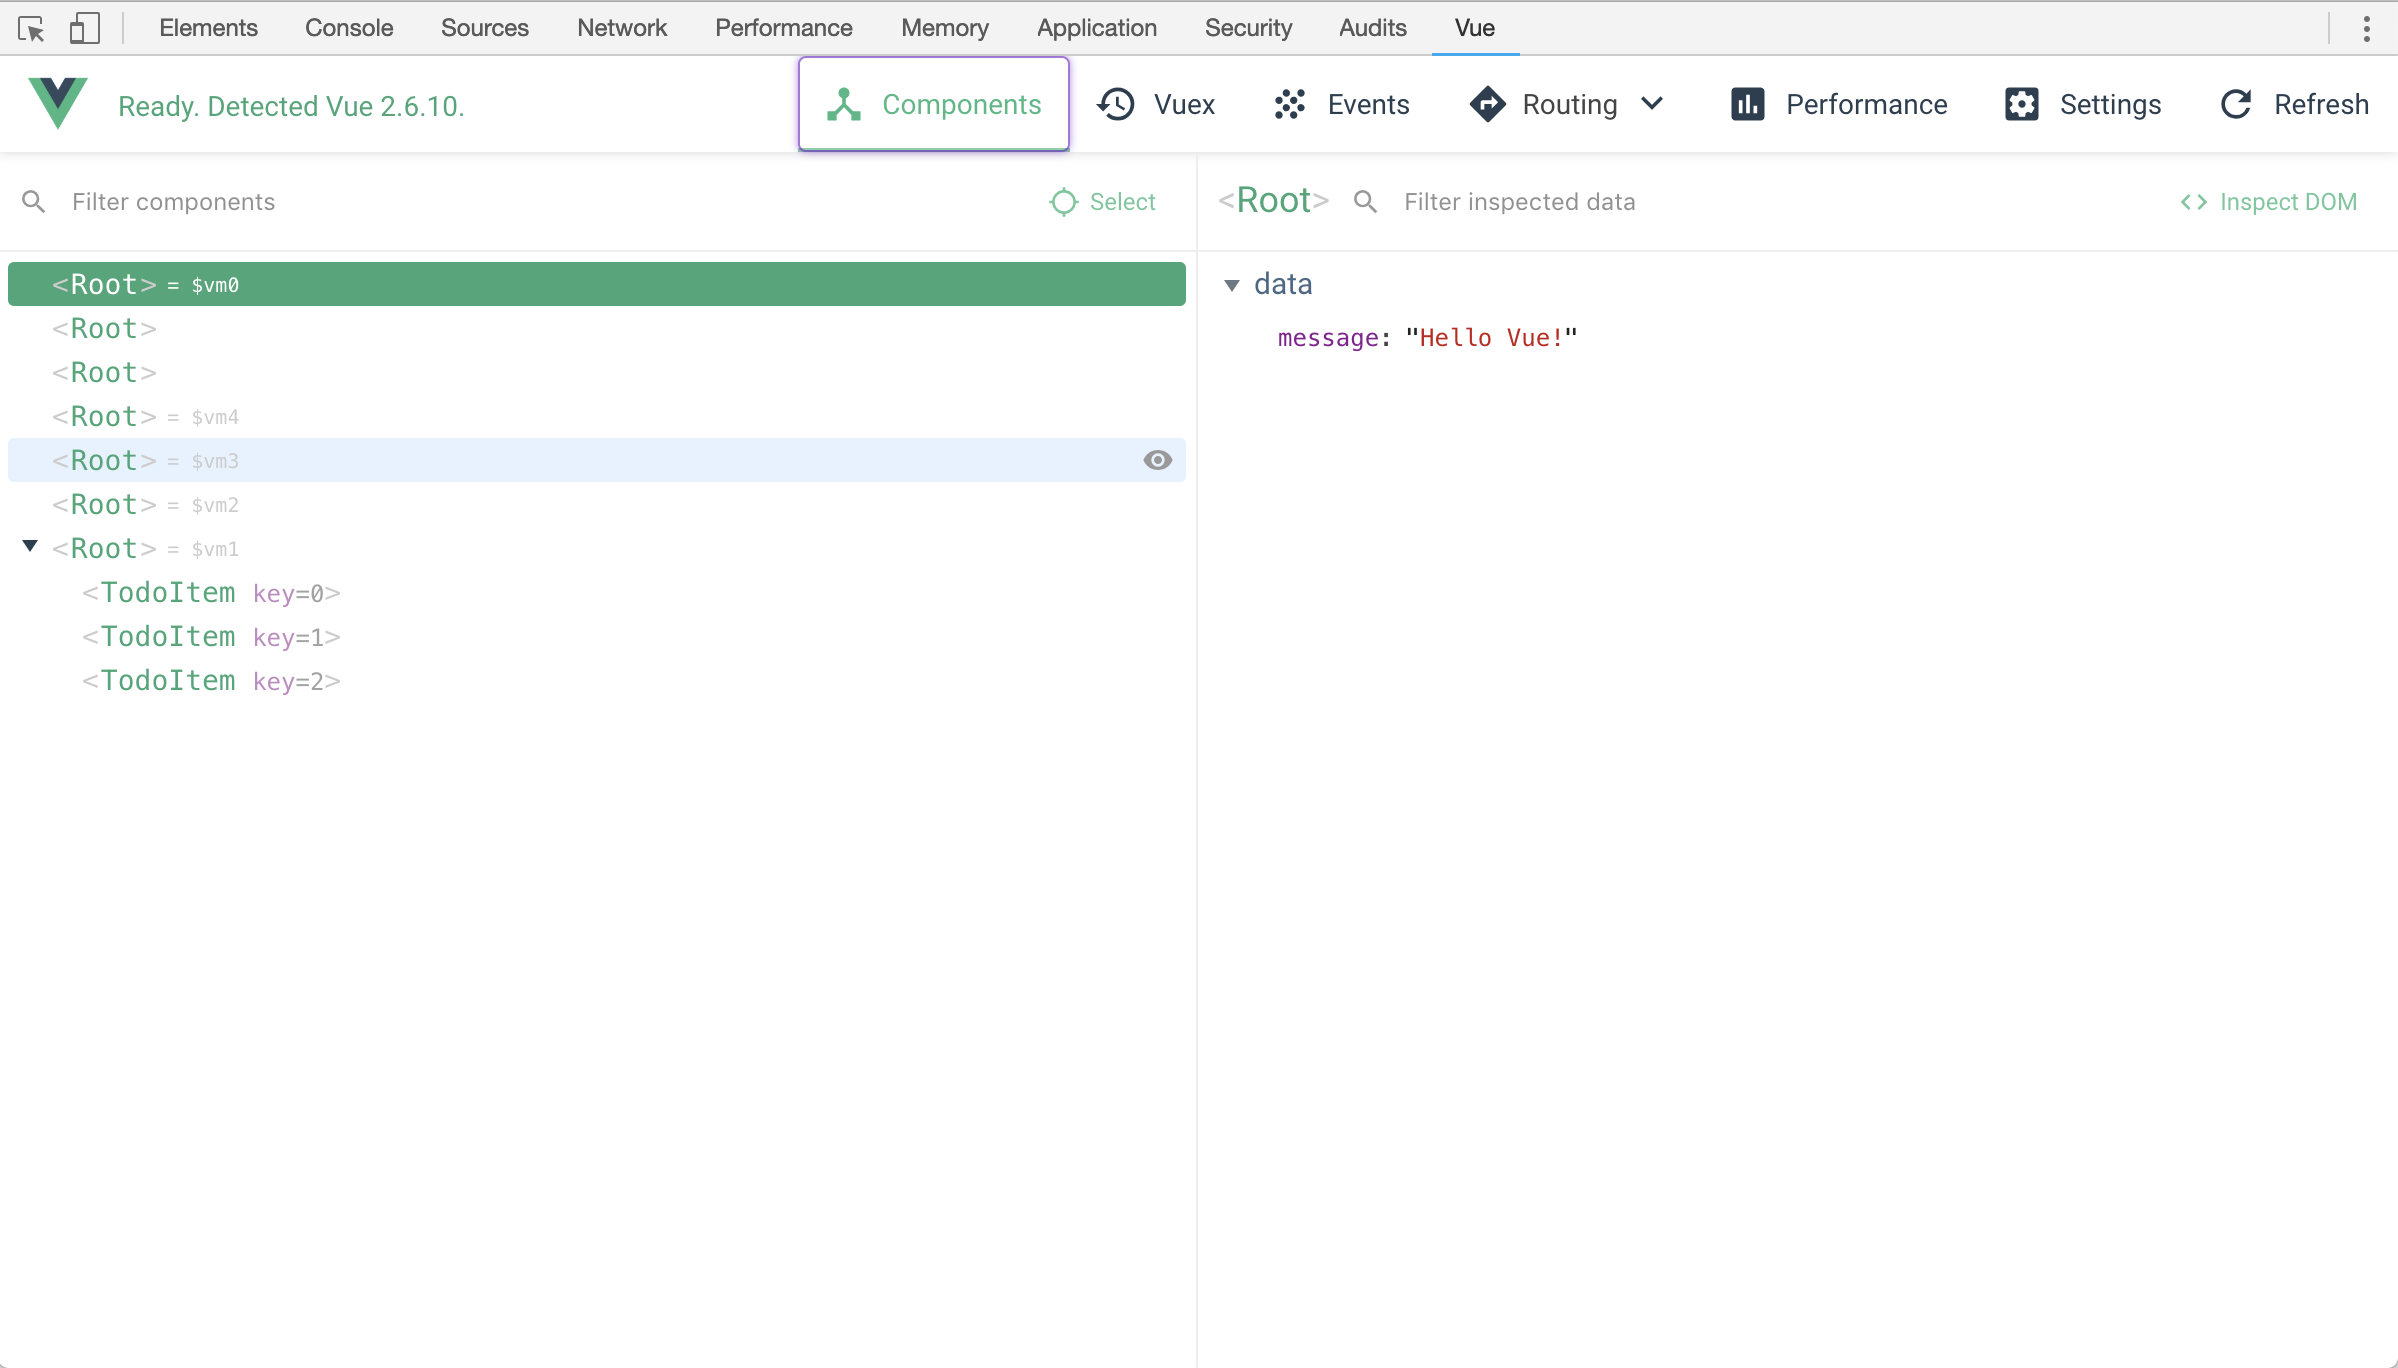
Task: Click the Settings gear icon
Action: [2021, 104]
